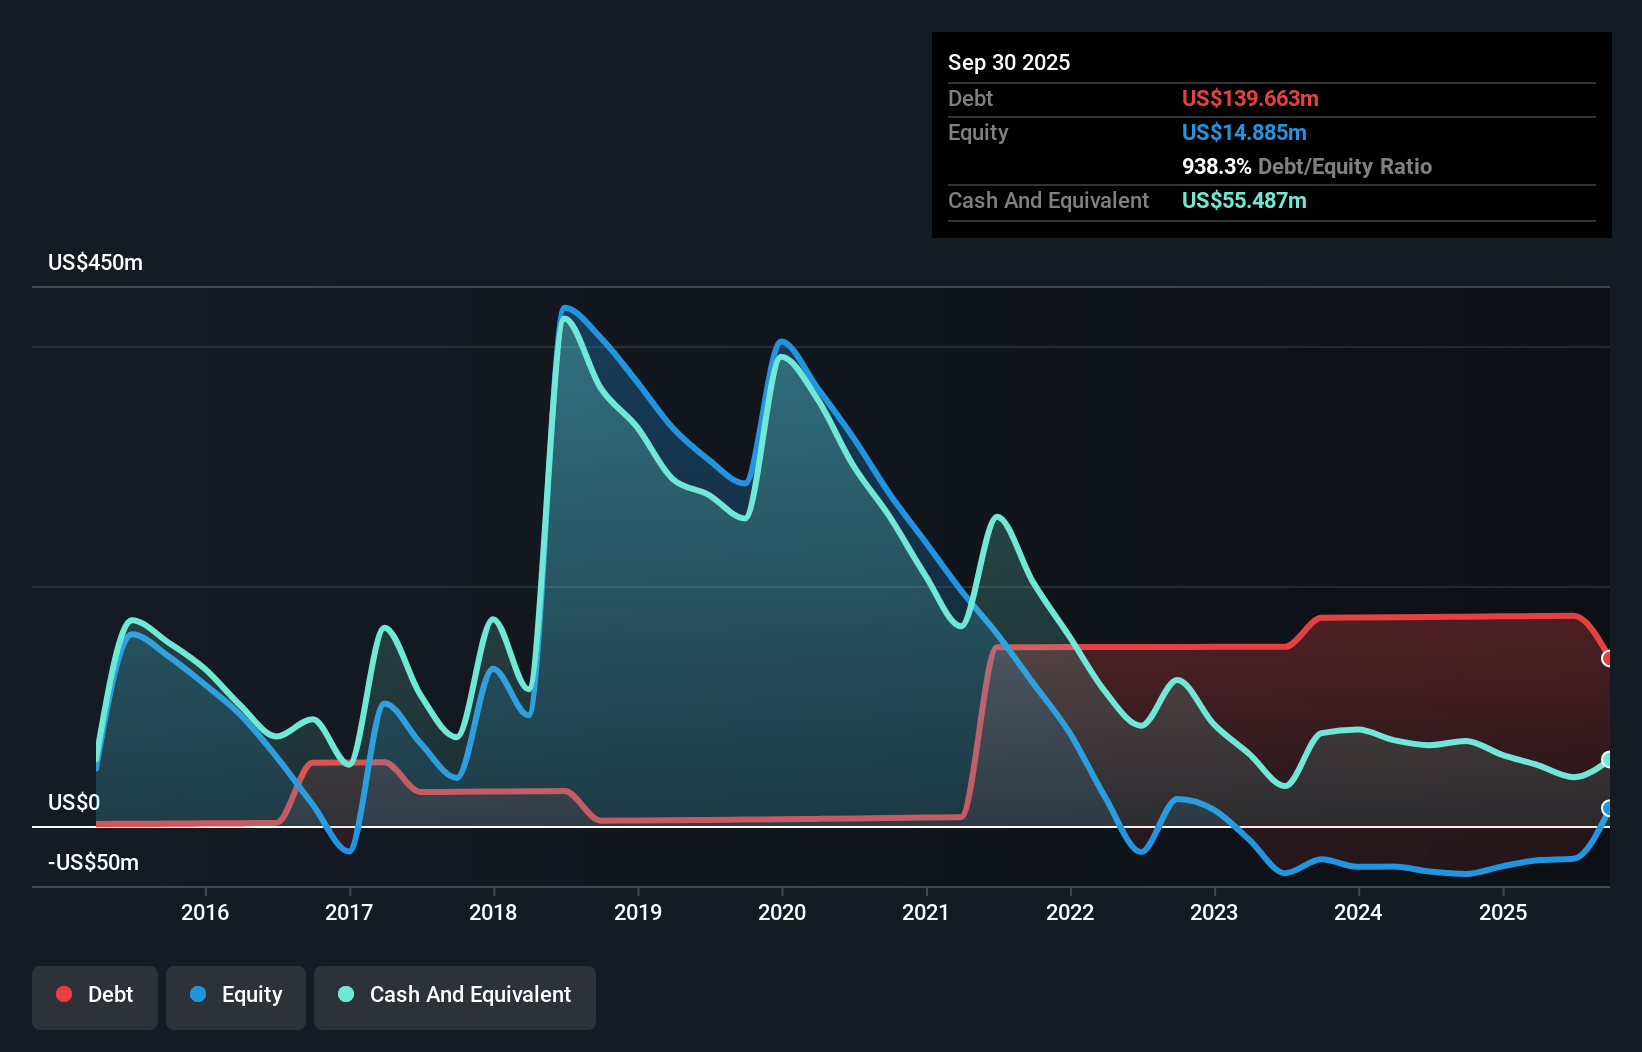The width and height of the screenshot is (1642, 1052).
Task: Click the -US$50m axis label
Action: click(93, 863)
